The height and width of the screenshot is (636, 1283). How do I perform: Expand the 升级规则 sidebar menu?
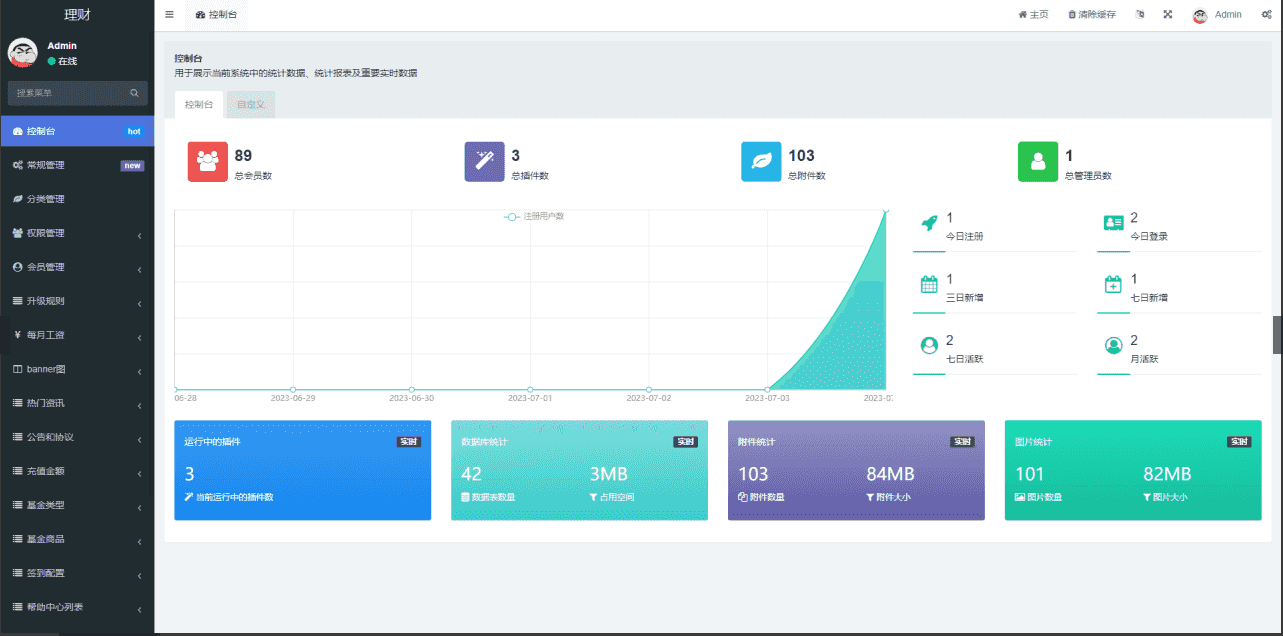[77, 301]
